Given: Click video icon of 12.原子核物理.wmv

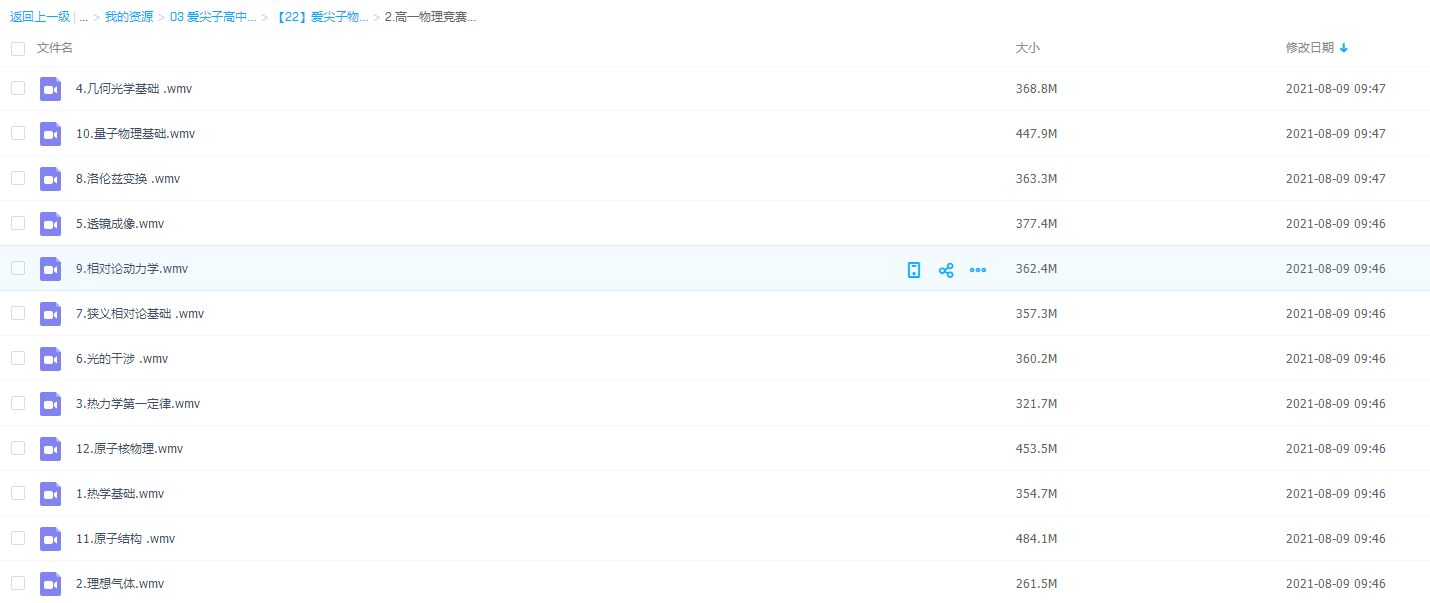Looking at the screenshot, I should 51,449.
